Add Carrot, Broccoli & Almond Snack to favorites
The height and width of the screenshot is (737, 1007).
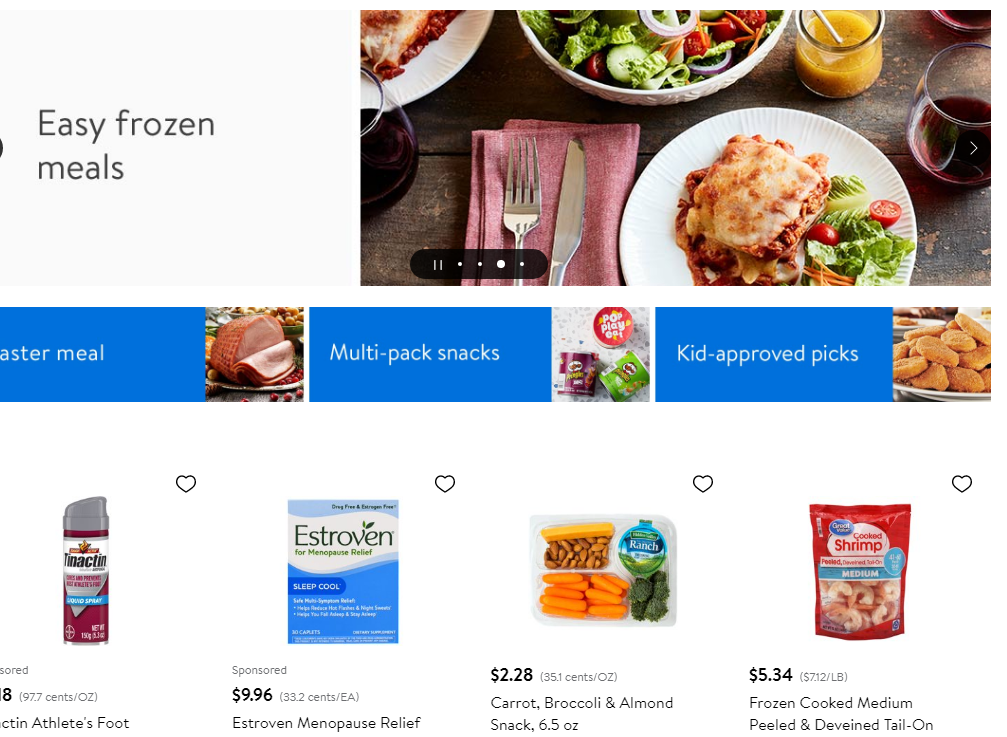[703, 484]
